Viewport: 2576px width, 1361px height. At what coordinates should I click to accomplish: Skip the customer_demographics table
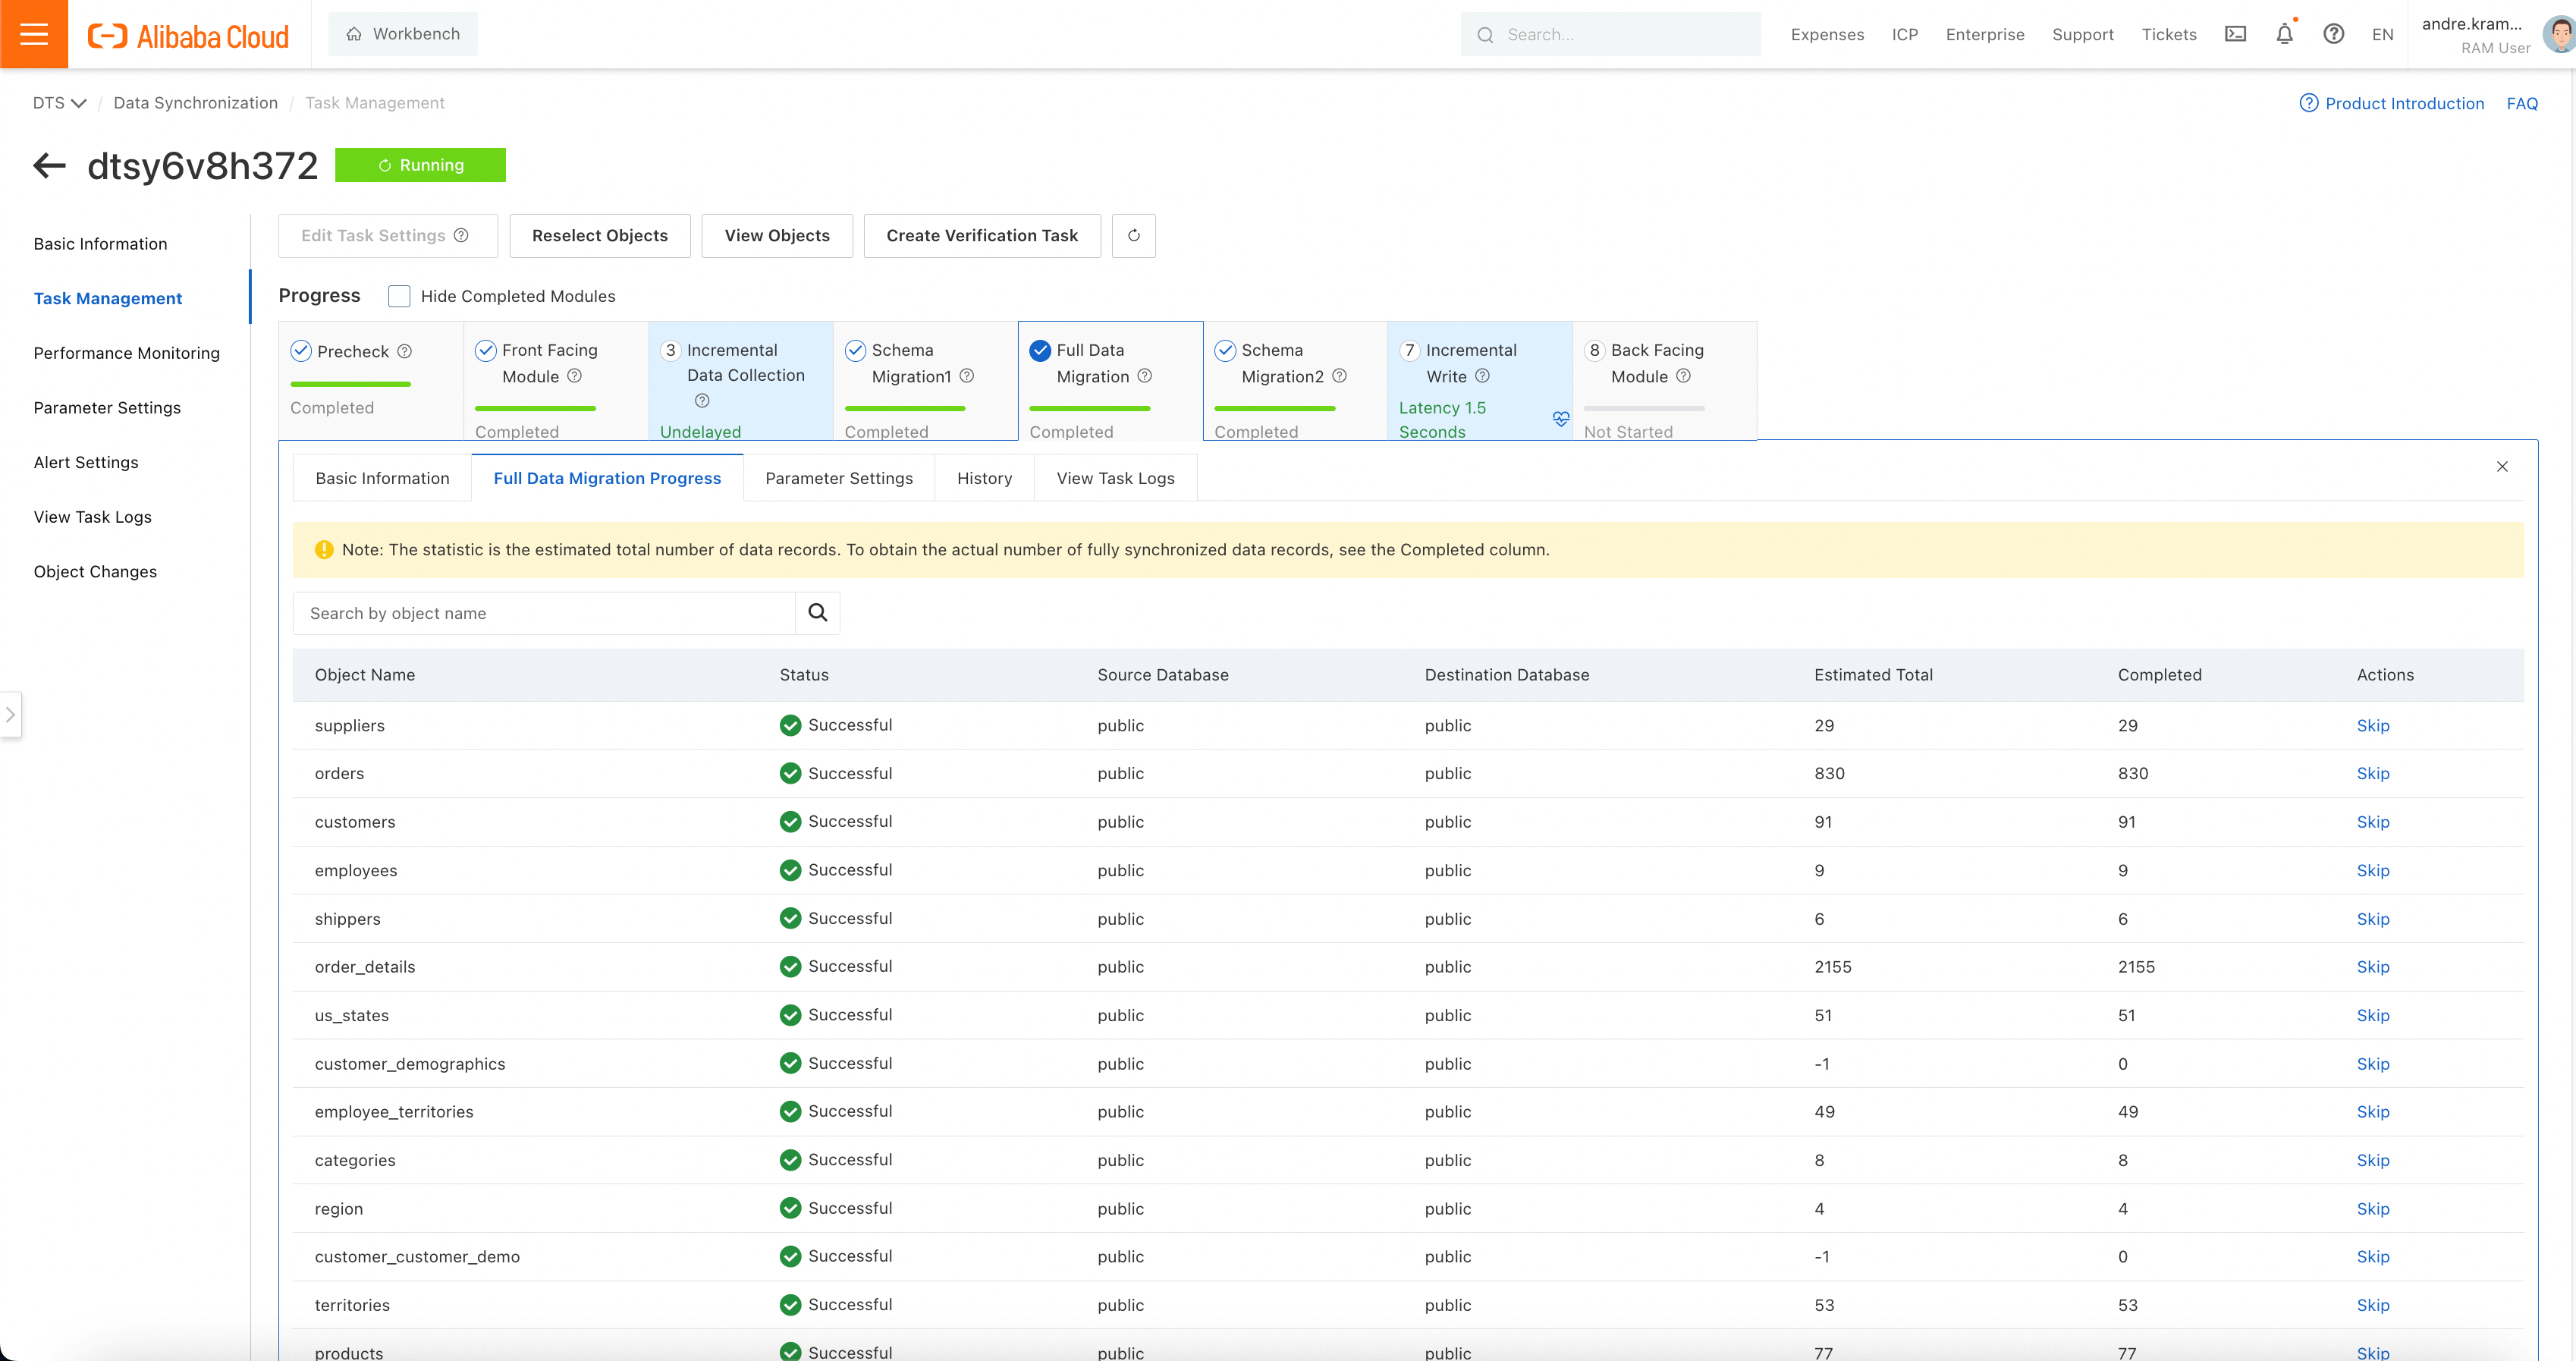point(2372,1063)
